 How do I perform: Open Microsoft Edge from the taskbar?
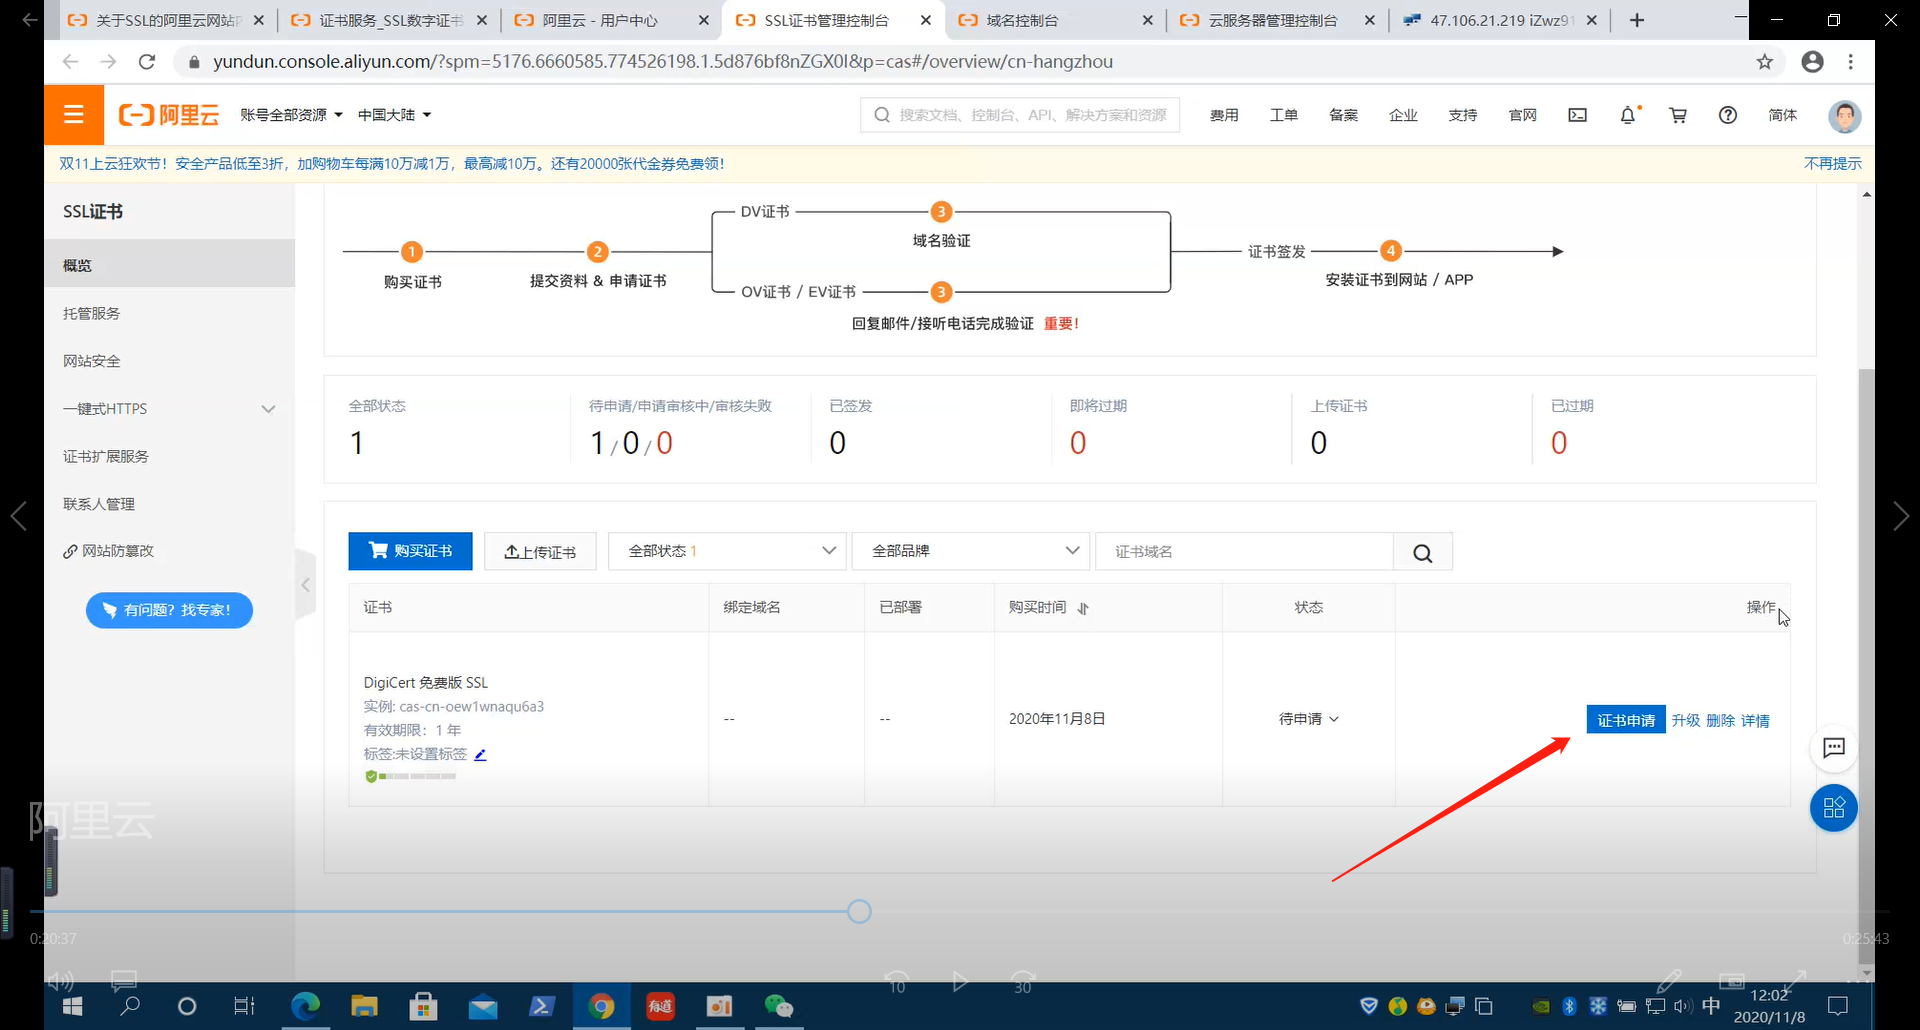[x=305, y=1006]
